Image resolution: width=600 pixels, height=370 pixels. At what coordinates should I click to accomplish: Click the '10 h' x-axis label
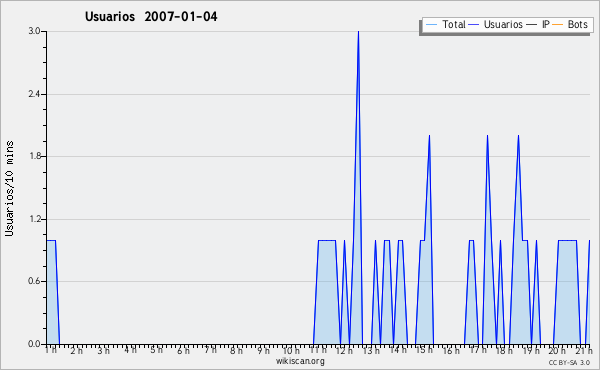point(291,350)
